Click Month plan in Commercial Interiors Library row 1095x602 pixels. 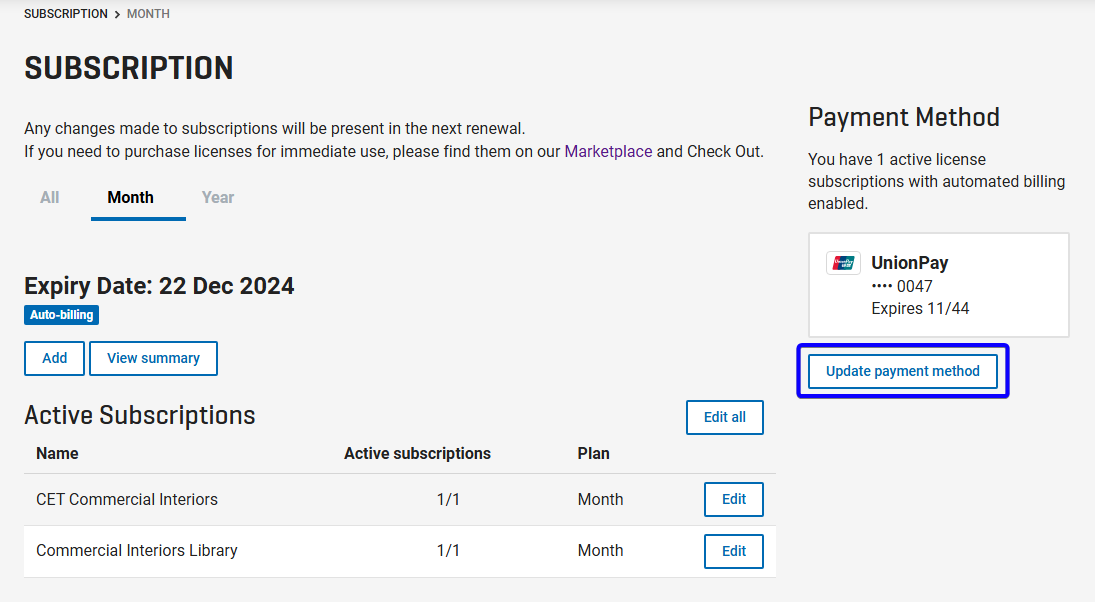click(600, 550)
